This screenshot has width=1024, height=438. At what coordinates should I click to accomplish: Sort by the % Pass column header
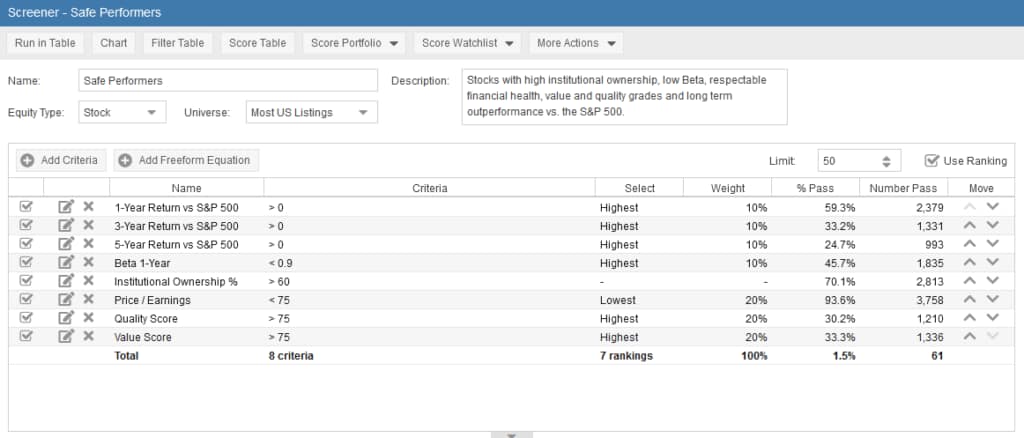pyautogui.click(x=815, y=188)
